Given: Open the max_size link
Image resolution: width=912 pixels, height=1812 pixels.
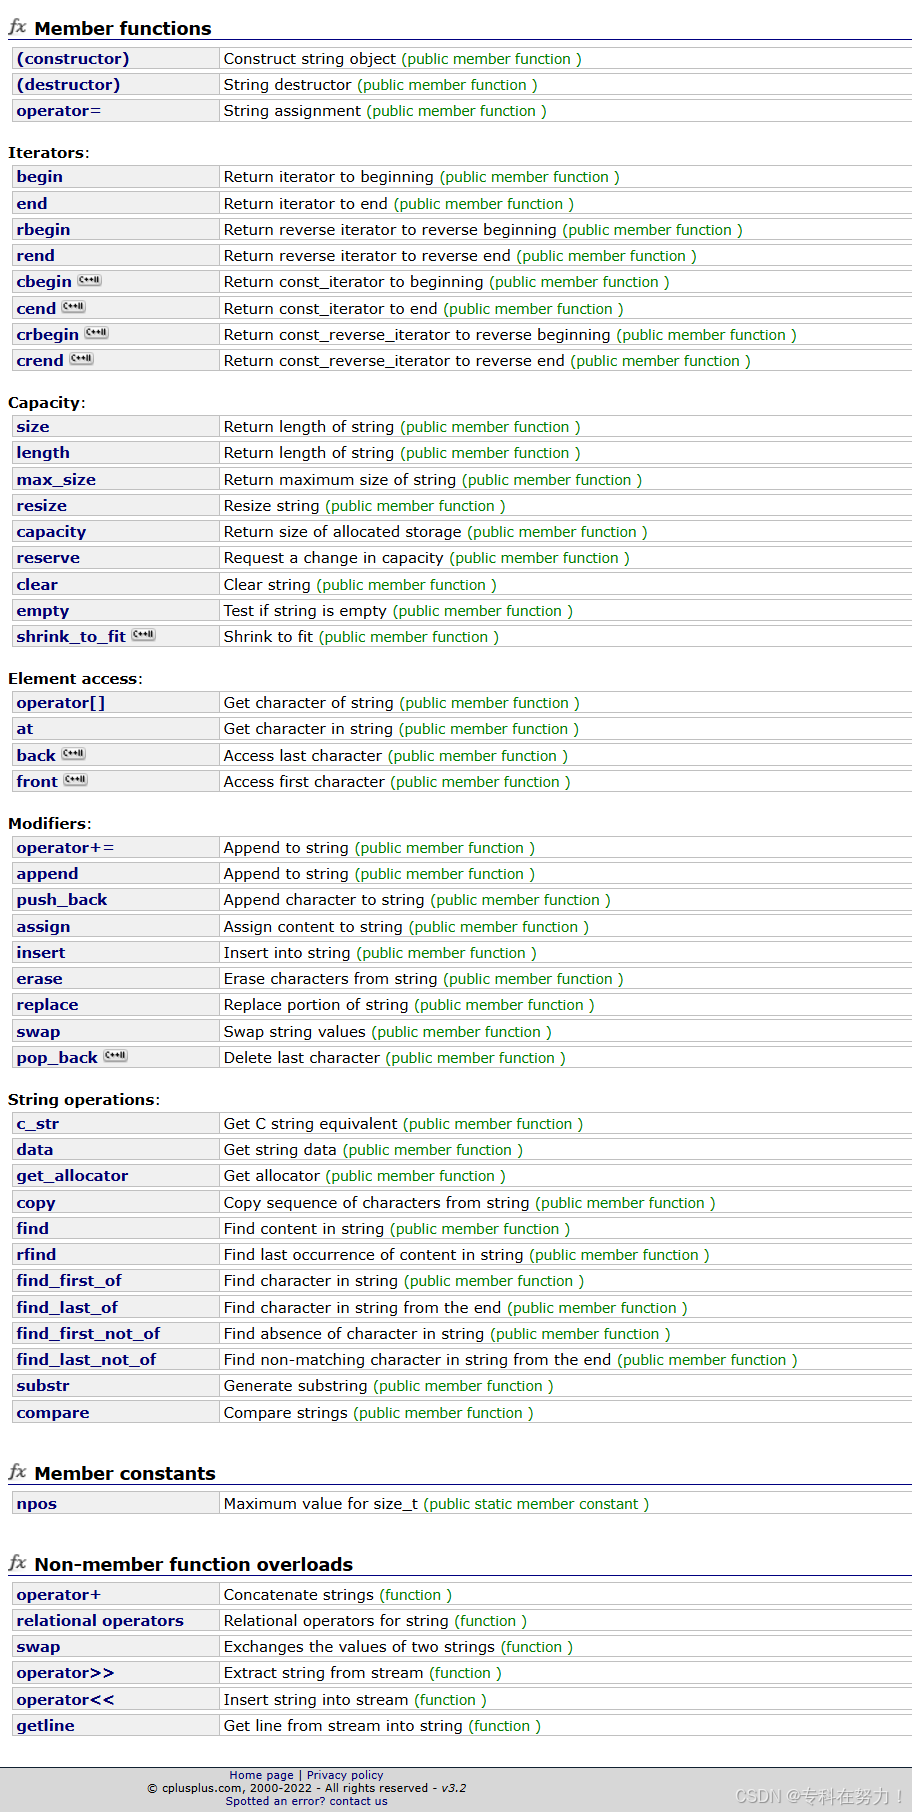Looking at the screenshot, I should point(56,480).
